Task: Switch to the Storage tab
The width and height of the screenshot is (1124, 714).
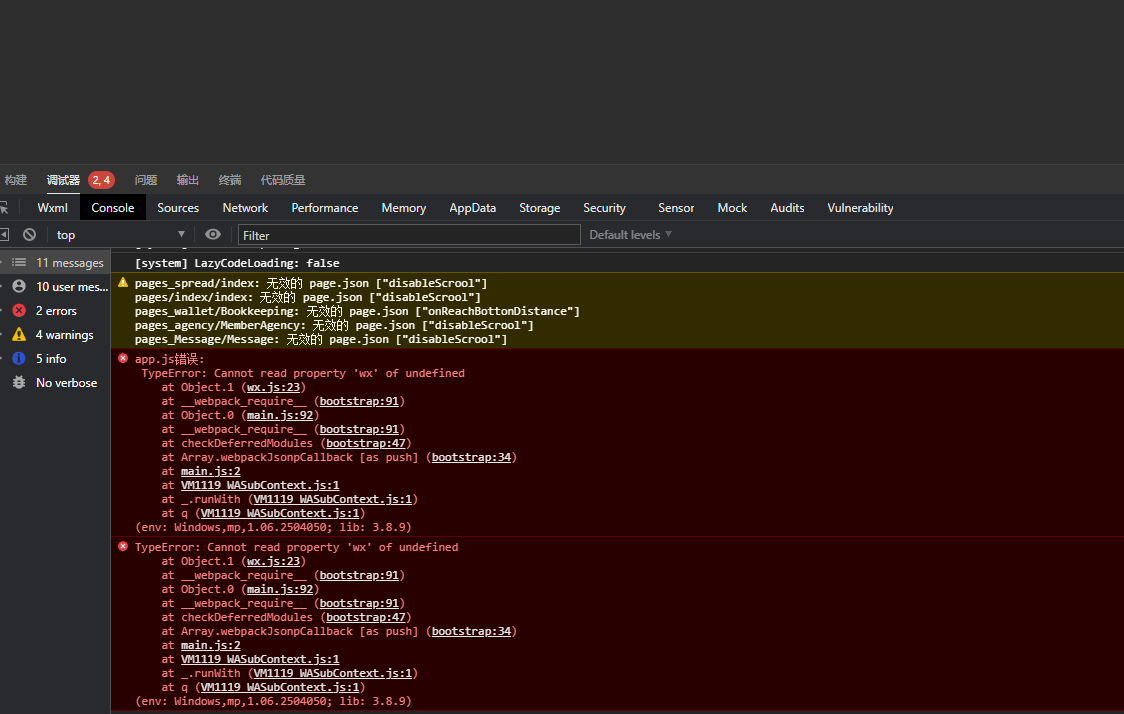Action: pos(540,208)
